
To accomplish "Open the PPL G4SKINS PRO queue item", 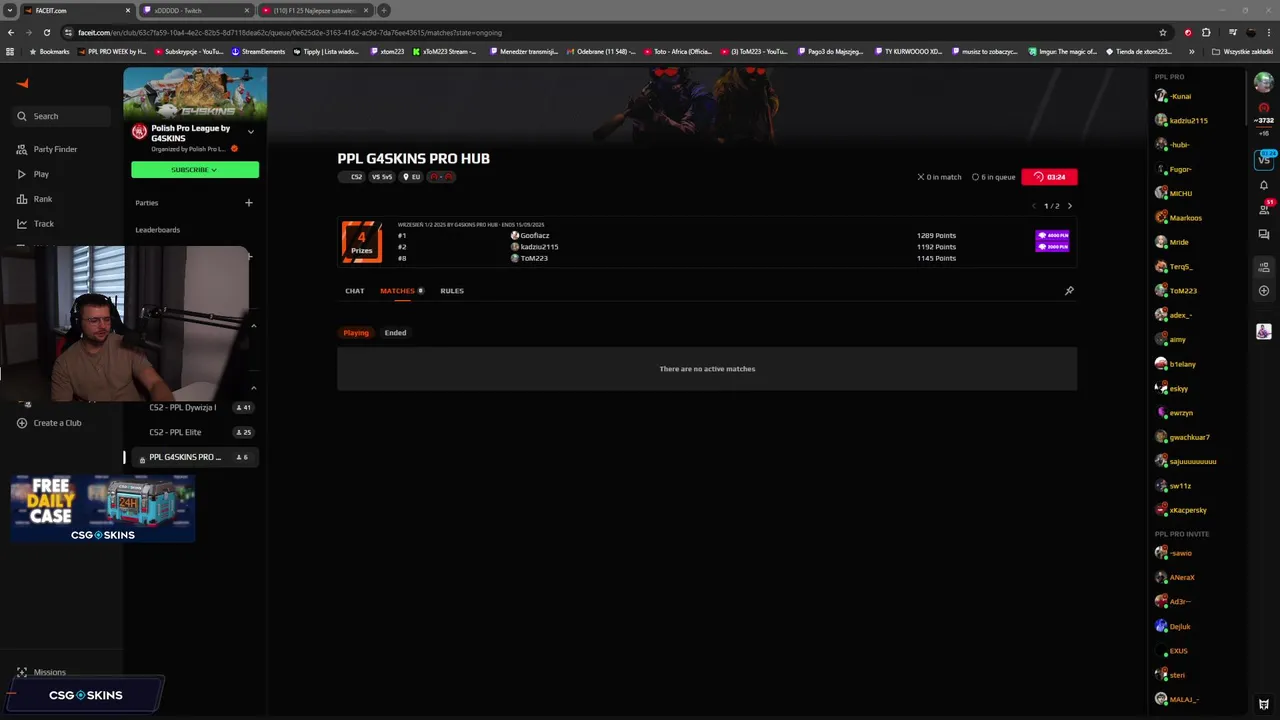I will tap(195, 457).
